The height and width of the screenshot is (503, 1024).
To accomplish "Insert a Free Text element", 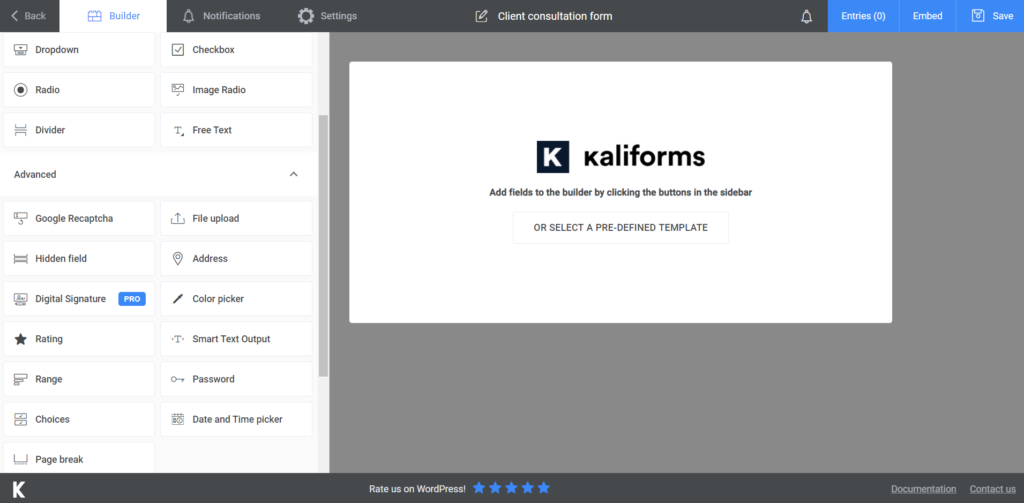I will tap(236, 130).
